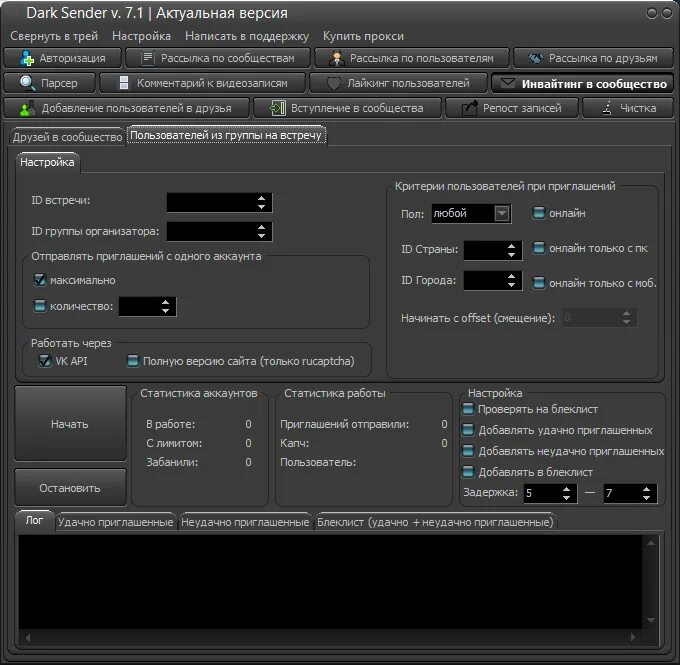Click the Репост записей share icon
680x665 pixels.
tap(469, 108)
